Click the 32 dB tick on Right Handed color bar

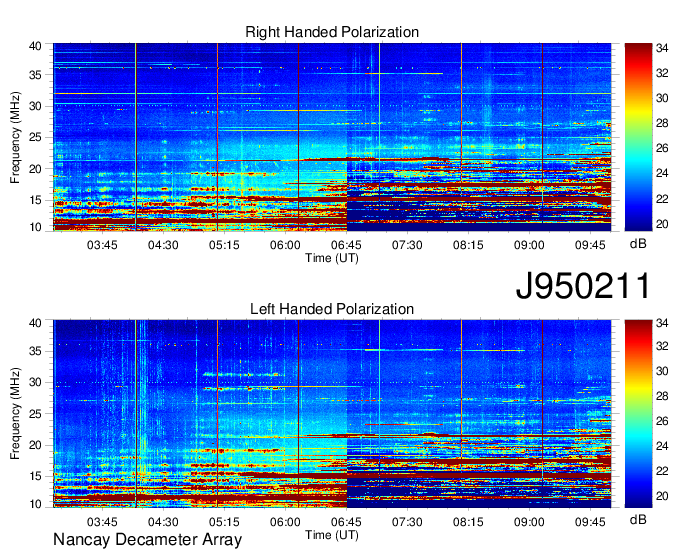[662, 73]
